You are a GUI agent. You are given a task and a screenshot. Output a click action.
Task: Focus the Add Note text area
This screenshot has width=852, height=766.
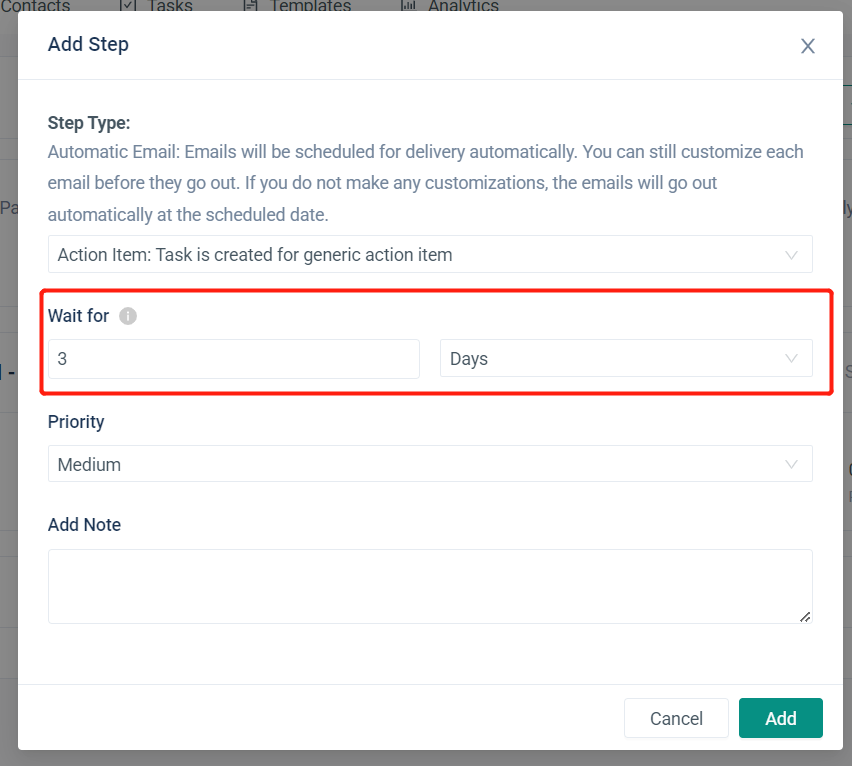[x=430, y=586]
